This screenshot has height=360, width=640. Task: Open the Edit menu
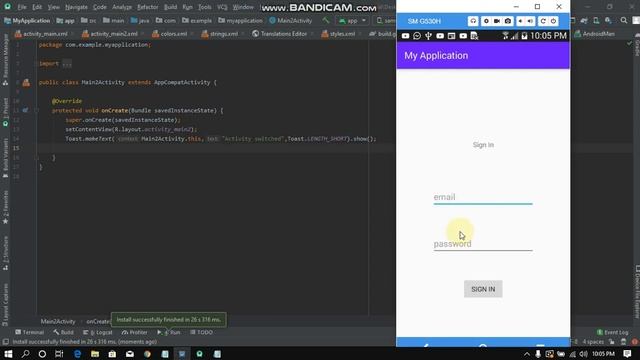pyautogui.click(x=37, y=7)
